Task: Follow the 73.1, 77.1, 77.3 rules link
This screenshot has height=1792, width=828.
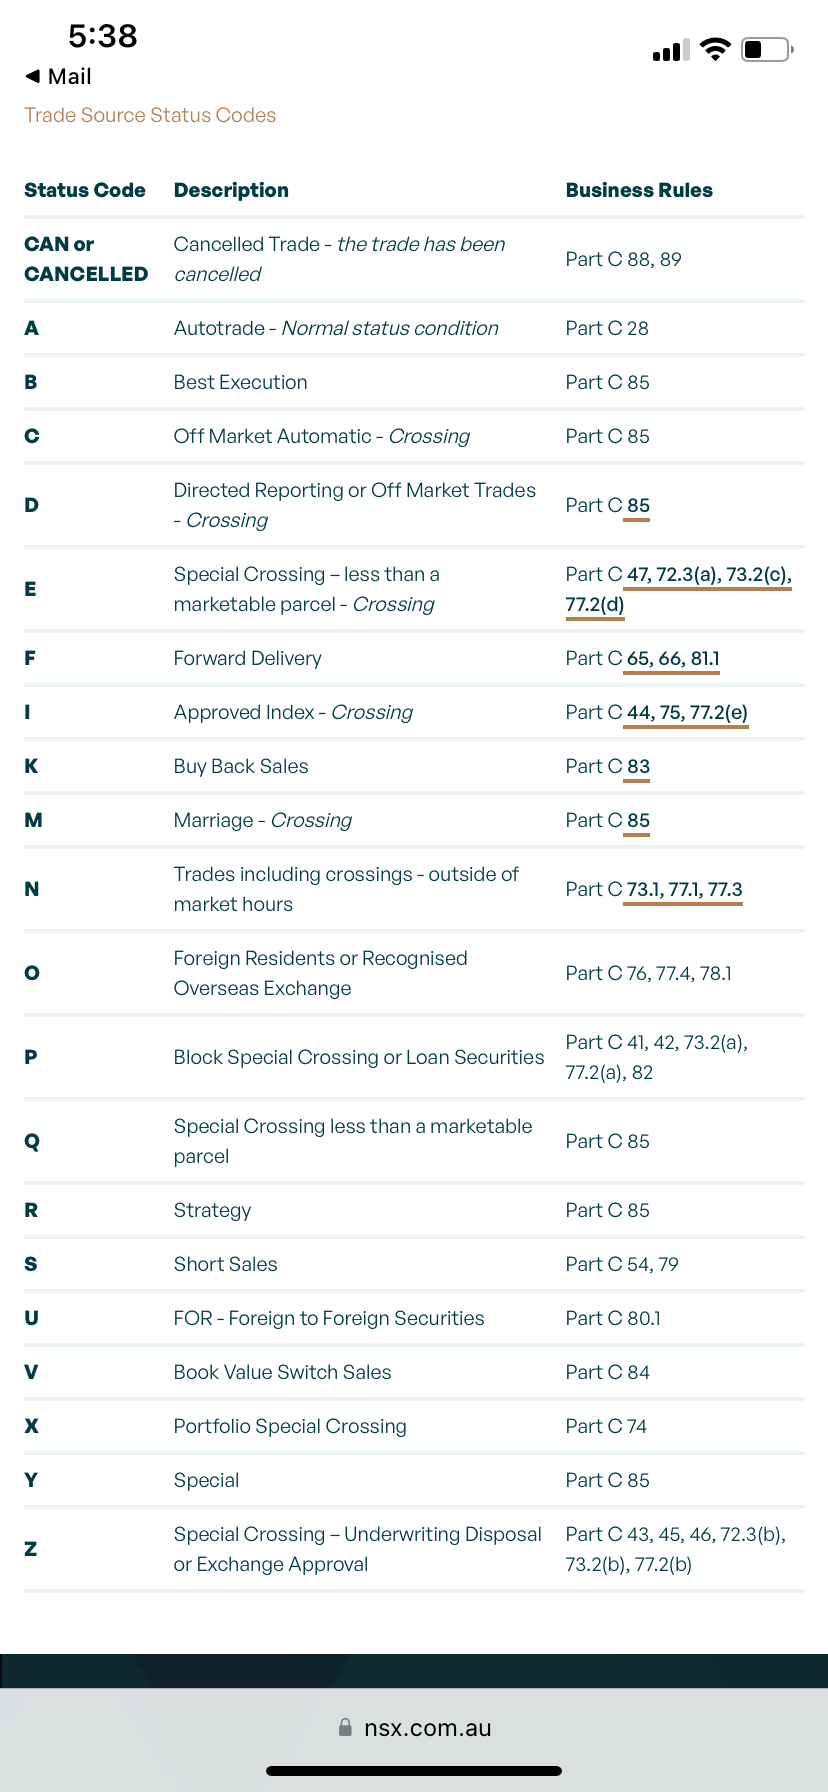Action: 684,890
